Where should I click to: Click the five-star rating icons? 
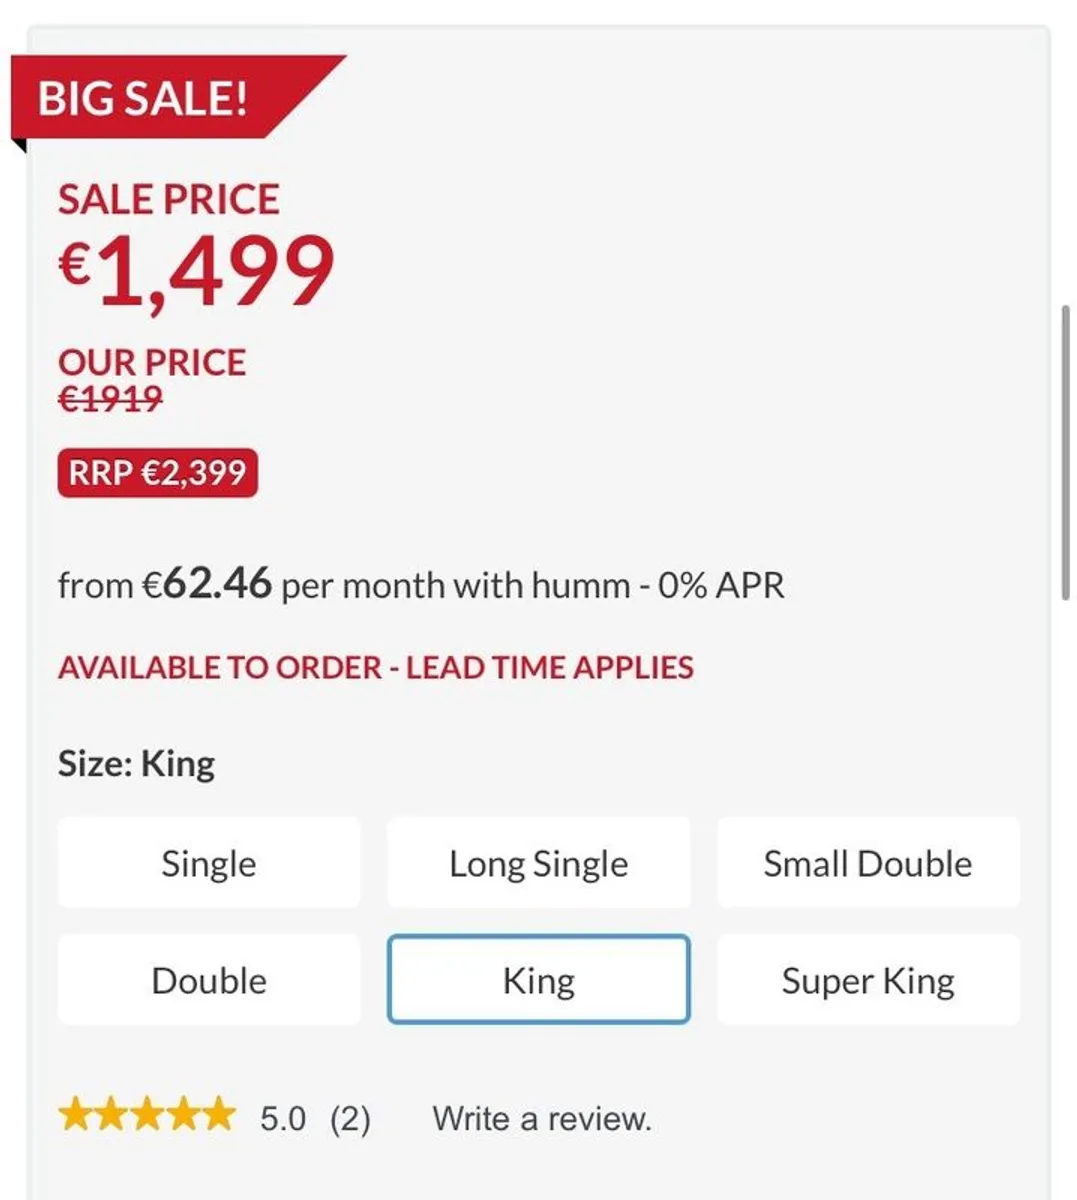click(146, 1115)
